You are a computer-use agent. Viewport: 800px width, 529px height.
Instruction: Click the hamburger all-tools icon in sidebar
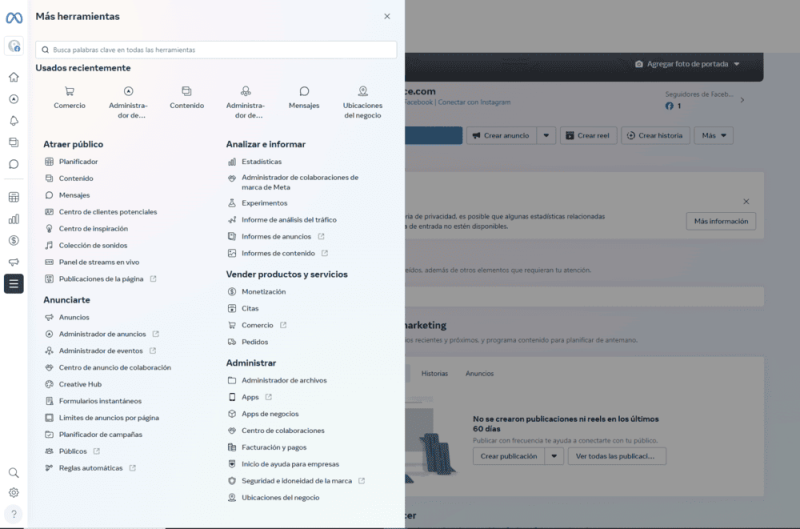point(14,284)
